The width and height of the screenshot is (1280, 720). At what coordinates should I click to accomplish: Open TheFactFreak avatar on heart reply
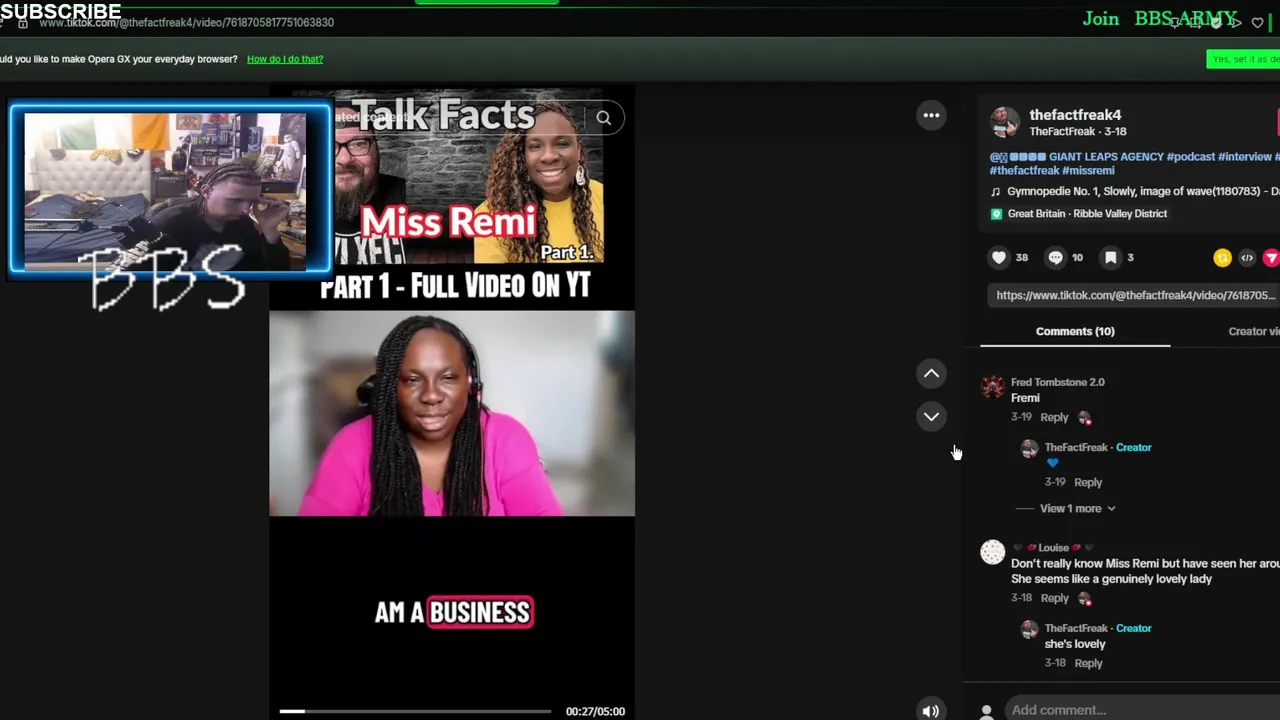(x=1029, y=449)
